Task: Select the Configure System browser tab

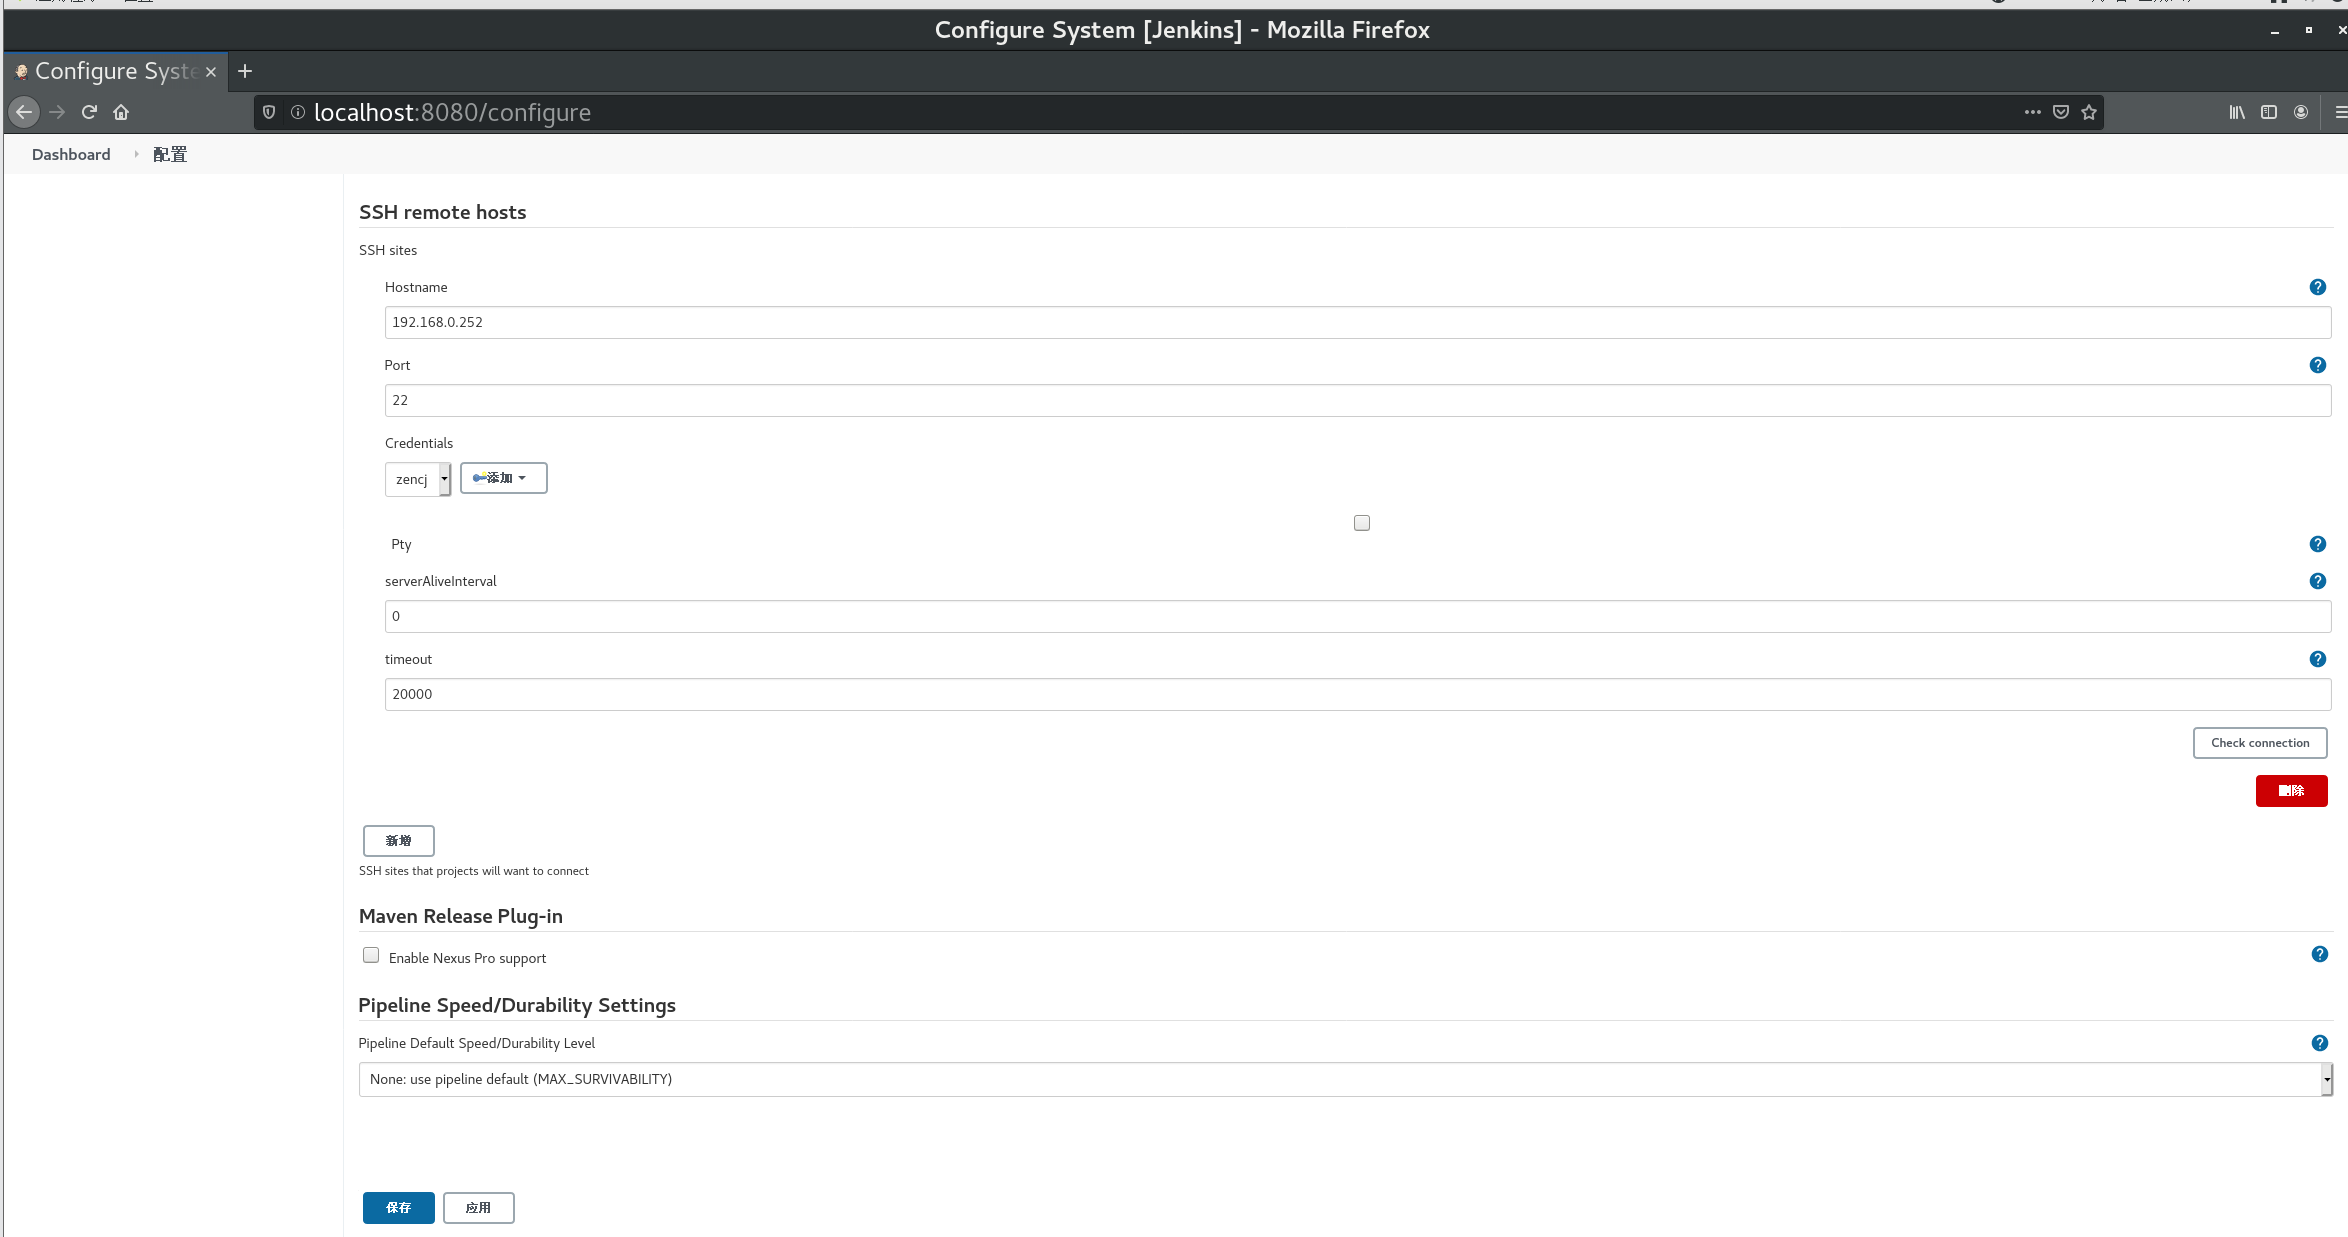Action: 116,71
